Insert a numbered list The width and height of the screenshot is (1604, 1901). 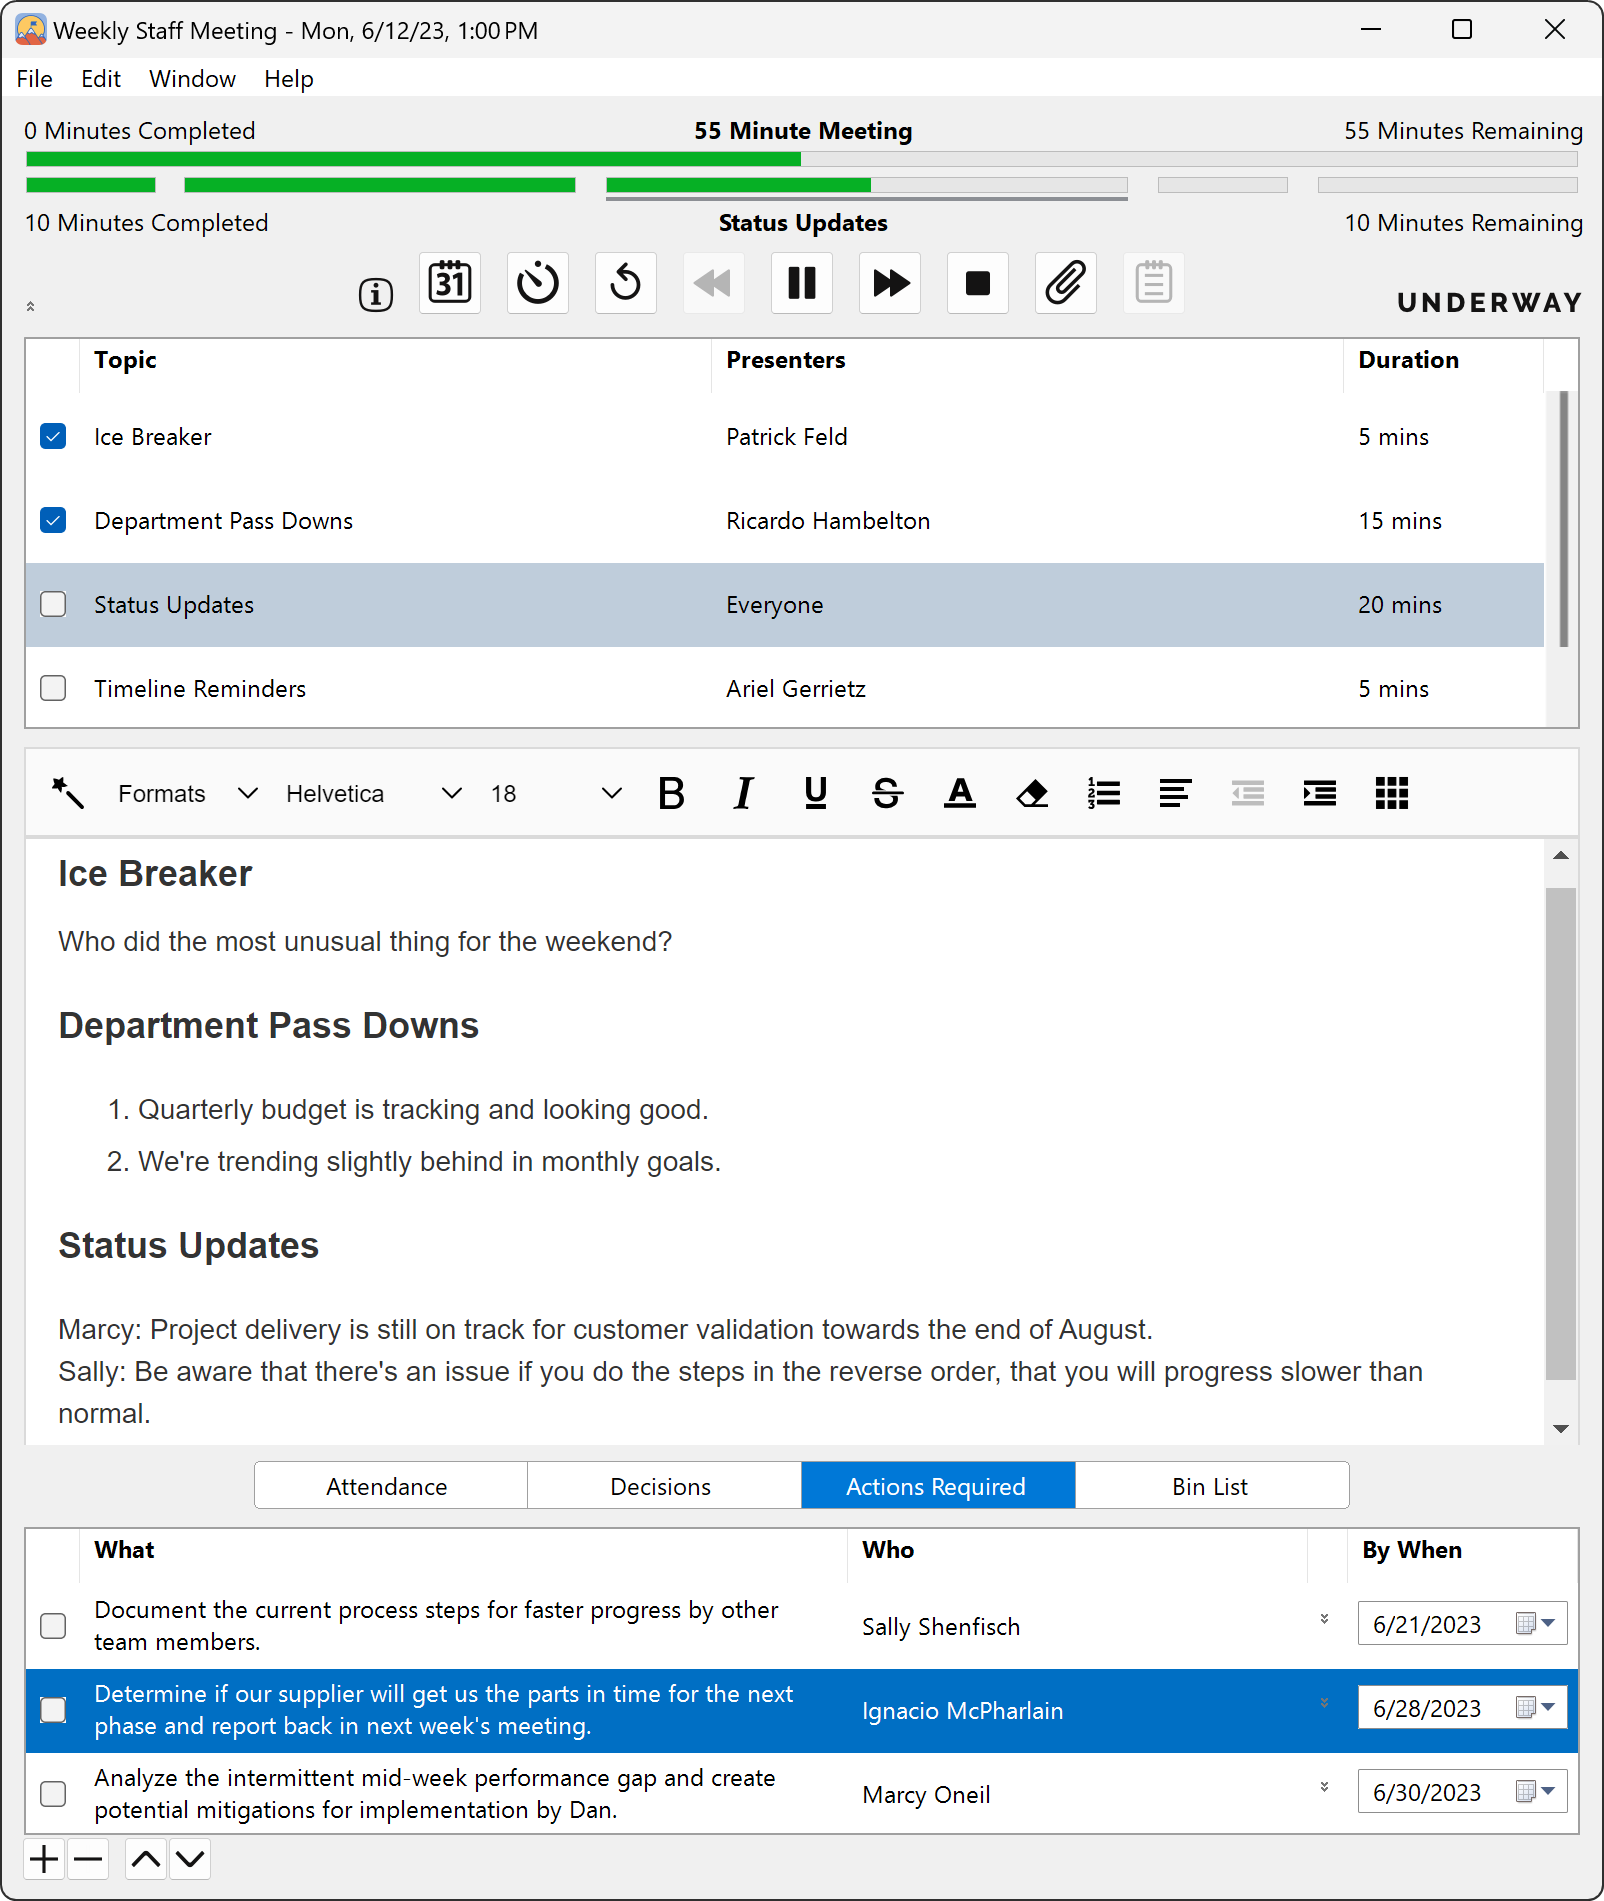point(1104,793)
